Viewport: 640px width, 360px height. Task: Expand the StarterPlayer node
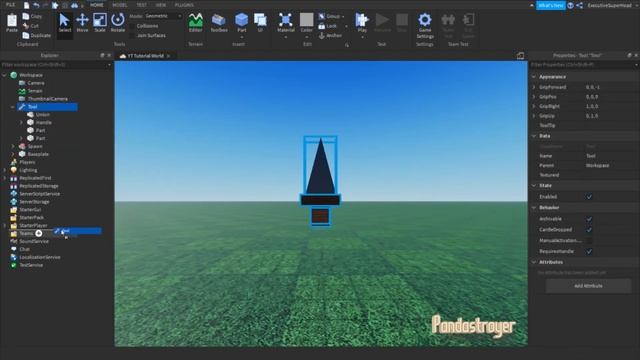pos(4,225)
